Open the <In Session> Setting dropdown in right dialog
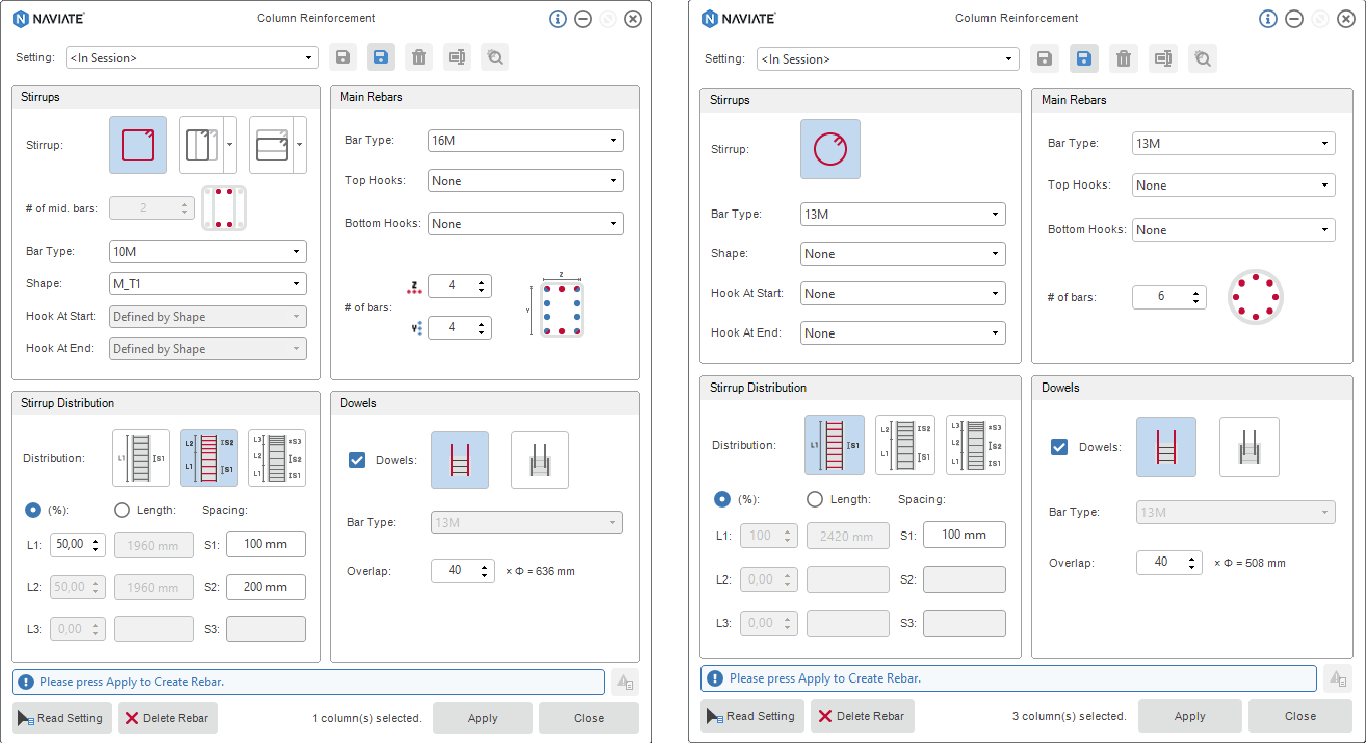1366x743 pixels. tap(887, 59)
